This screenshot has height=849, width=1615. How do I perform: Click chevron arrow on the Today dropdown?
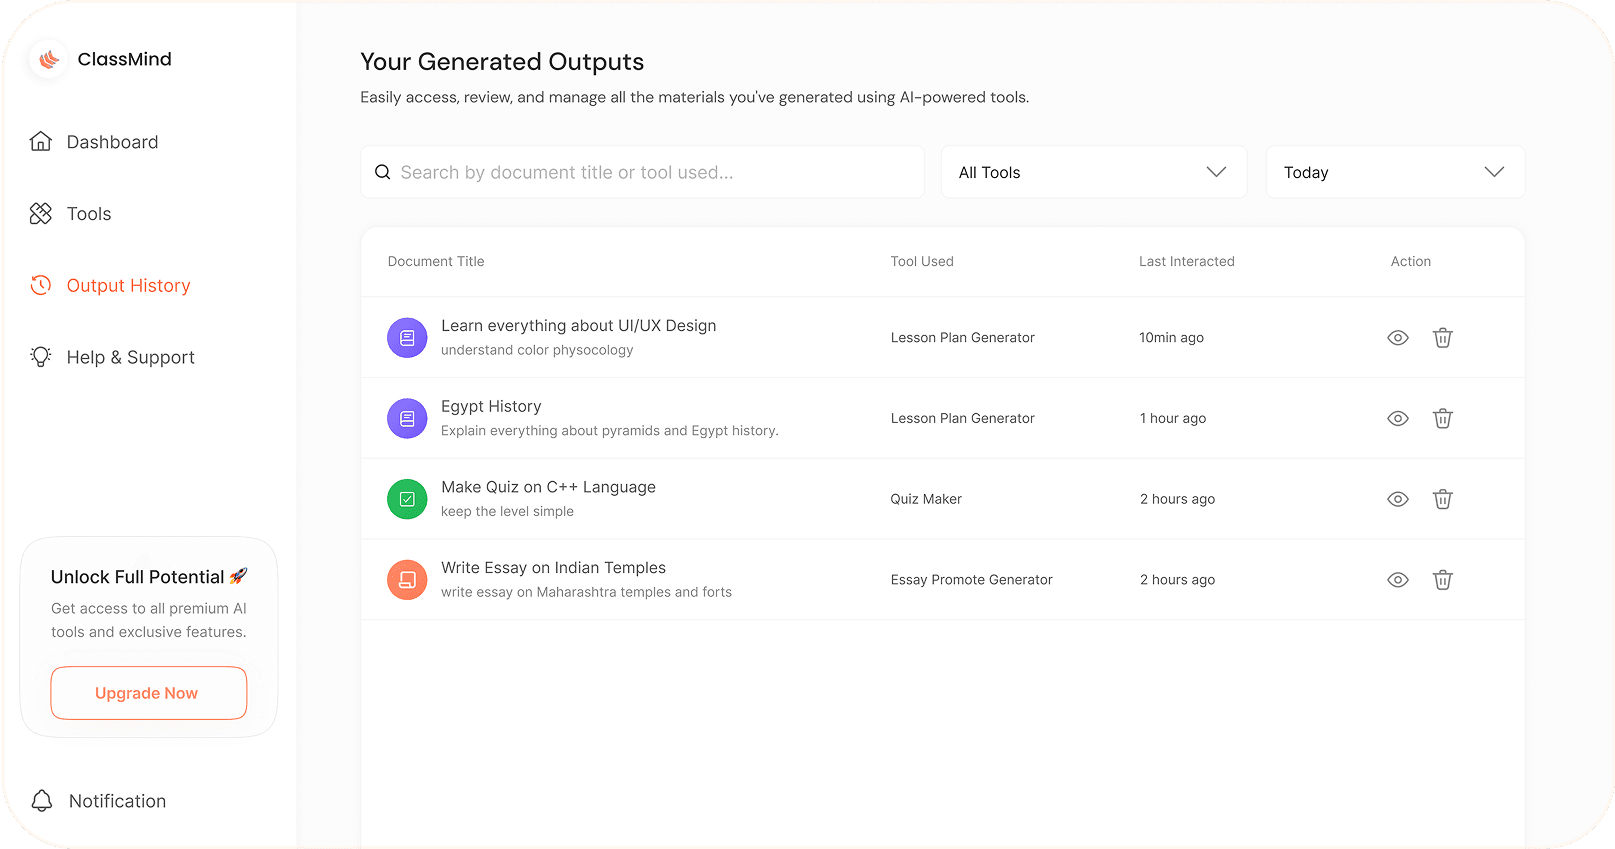point(1494,172)
